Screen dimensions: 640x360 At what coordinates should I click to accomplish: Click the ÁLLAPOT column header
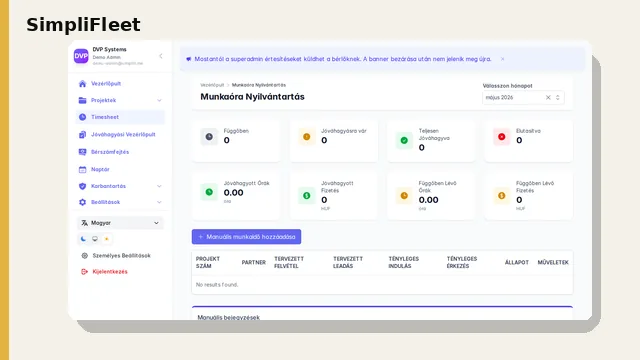tap(517, 262)
